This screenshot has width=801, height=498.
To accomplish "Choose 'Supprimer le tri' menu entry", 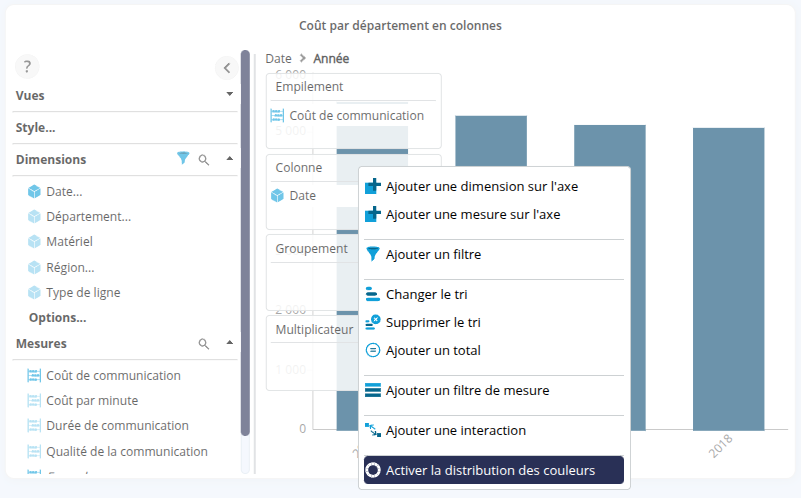I will click(432, 322).
